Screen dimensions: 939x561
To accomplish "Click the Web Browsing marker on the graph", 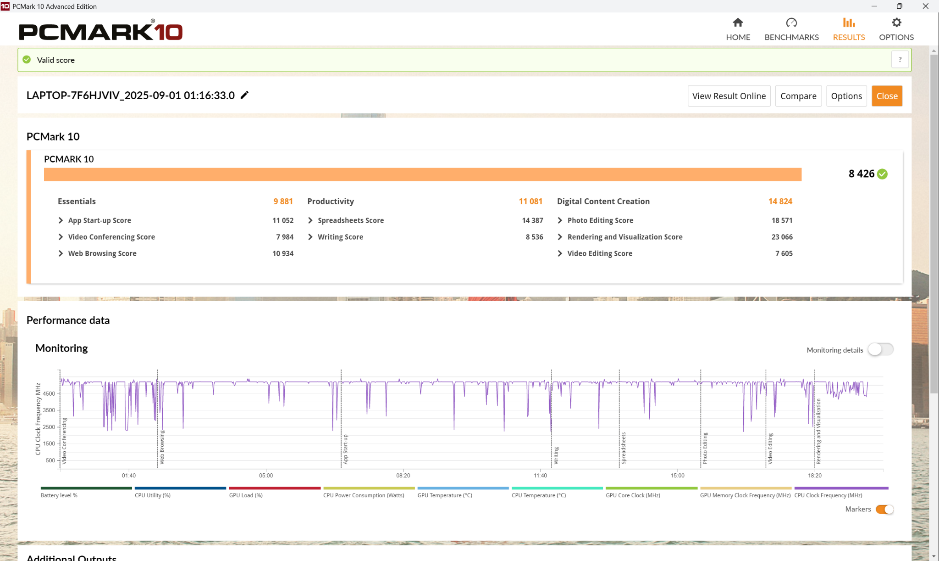I will point(162,447).
